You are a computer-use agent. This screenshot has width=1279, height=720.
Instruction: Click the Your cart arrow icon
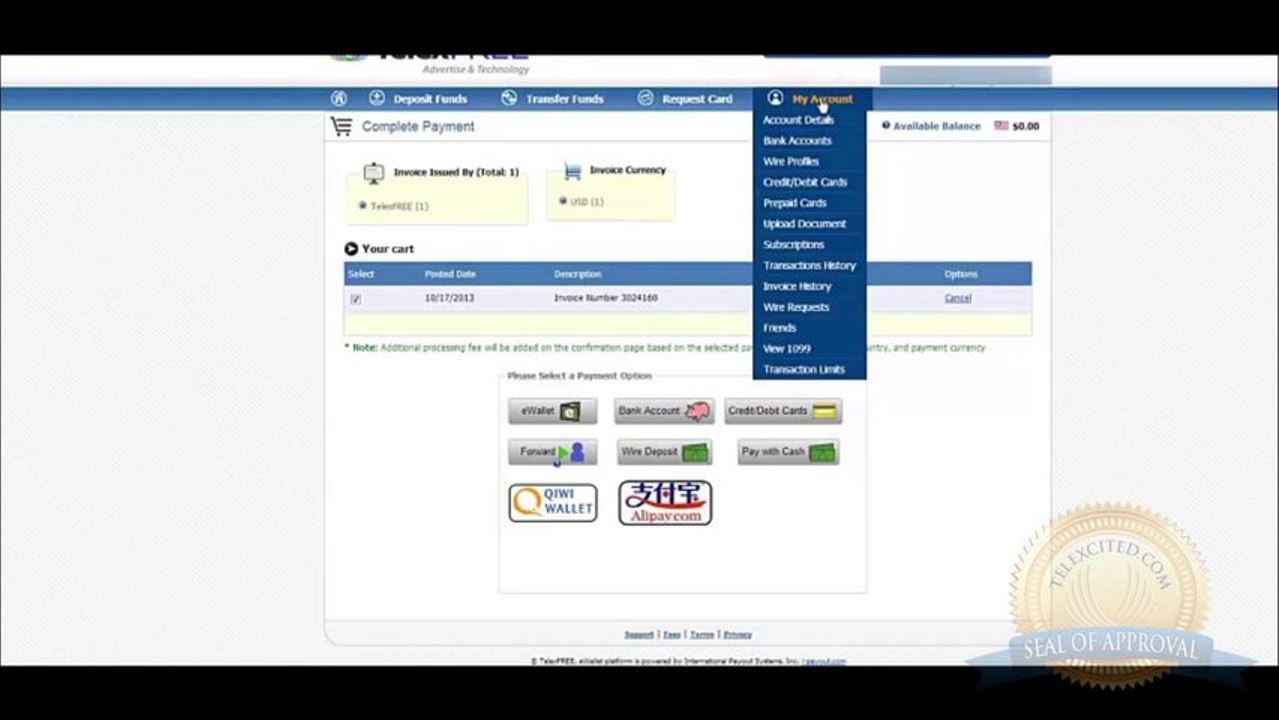[x=351, y=249]
